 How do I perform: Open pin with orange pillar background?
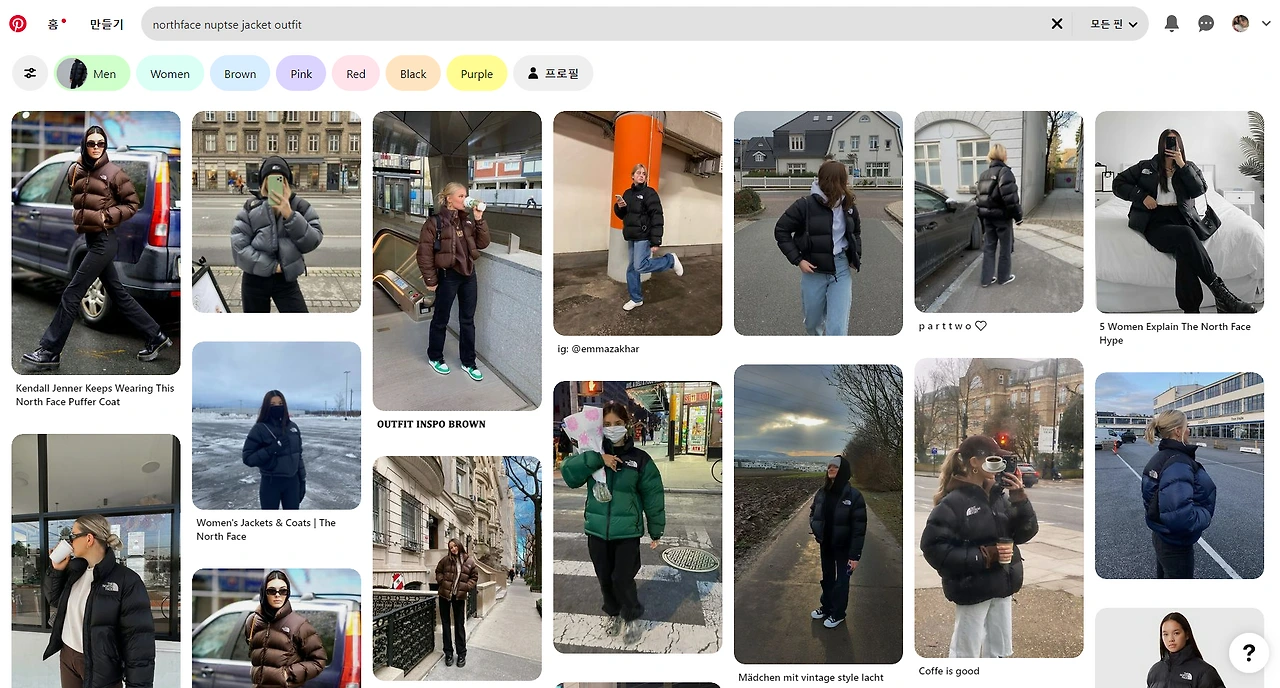638,223
